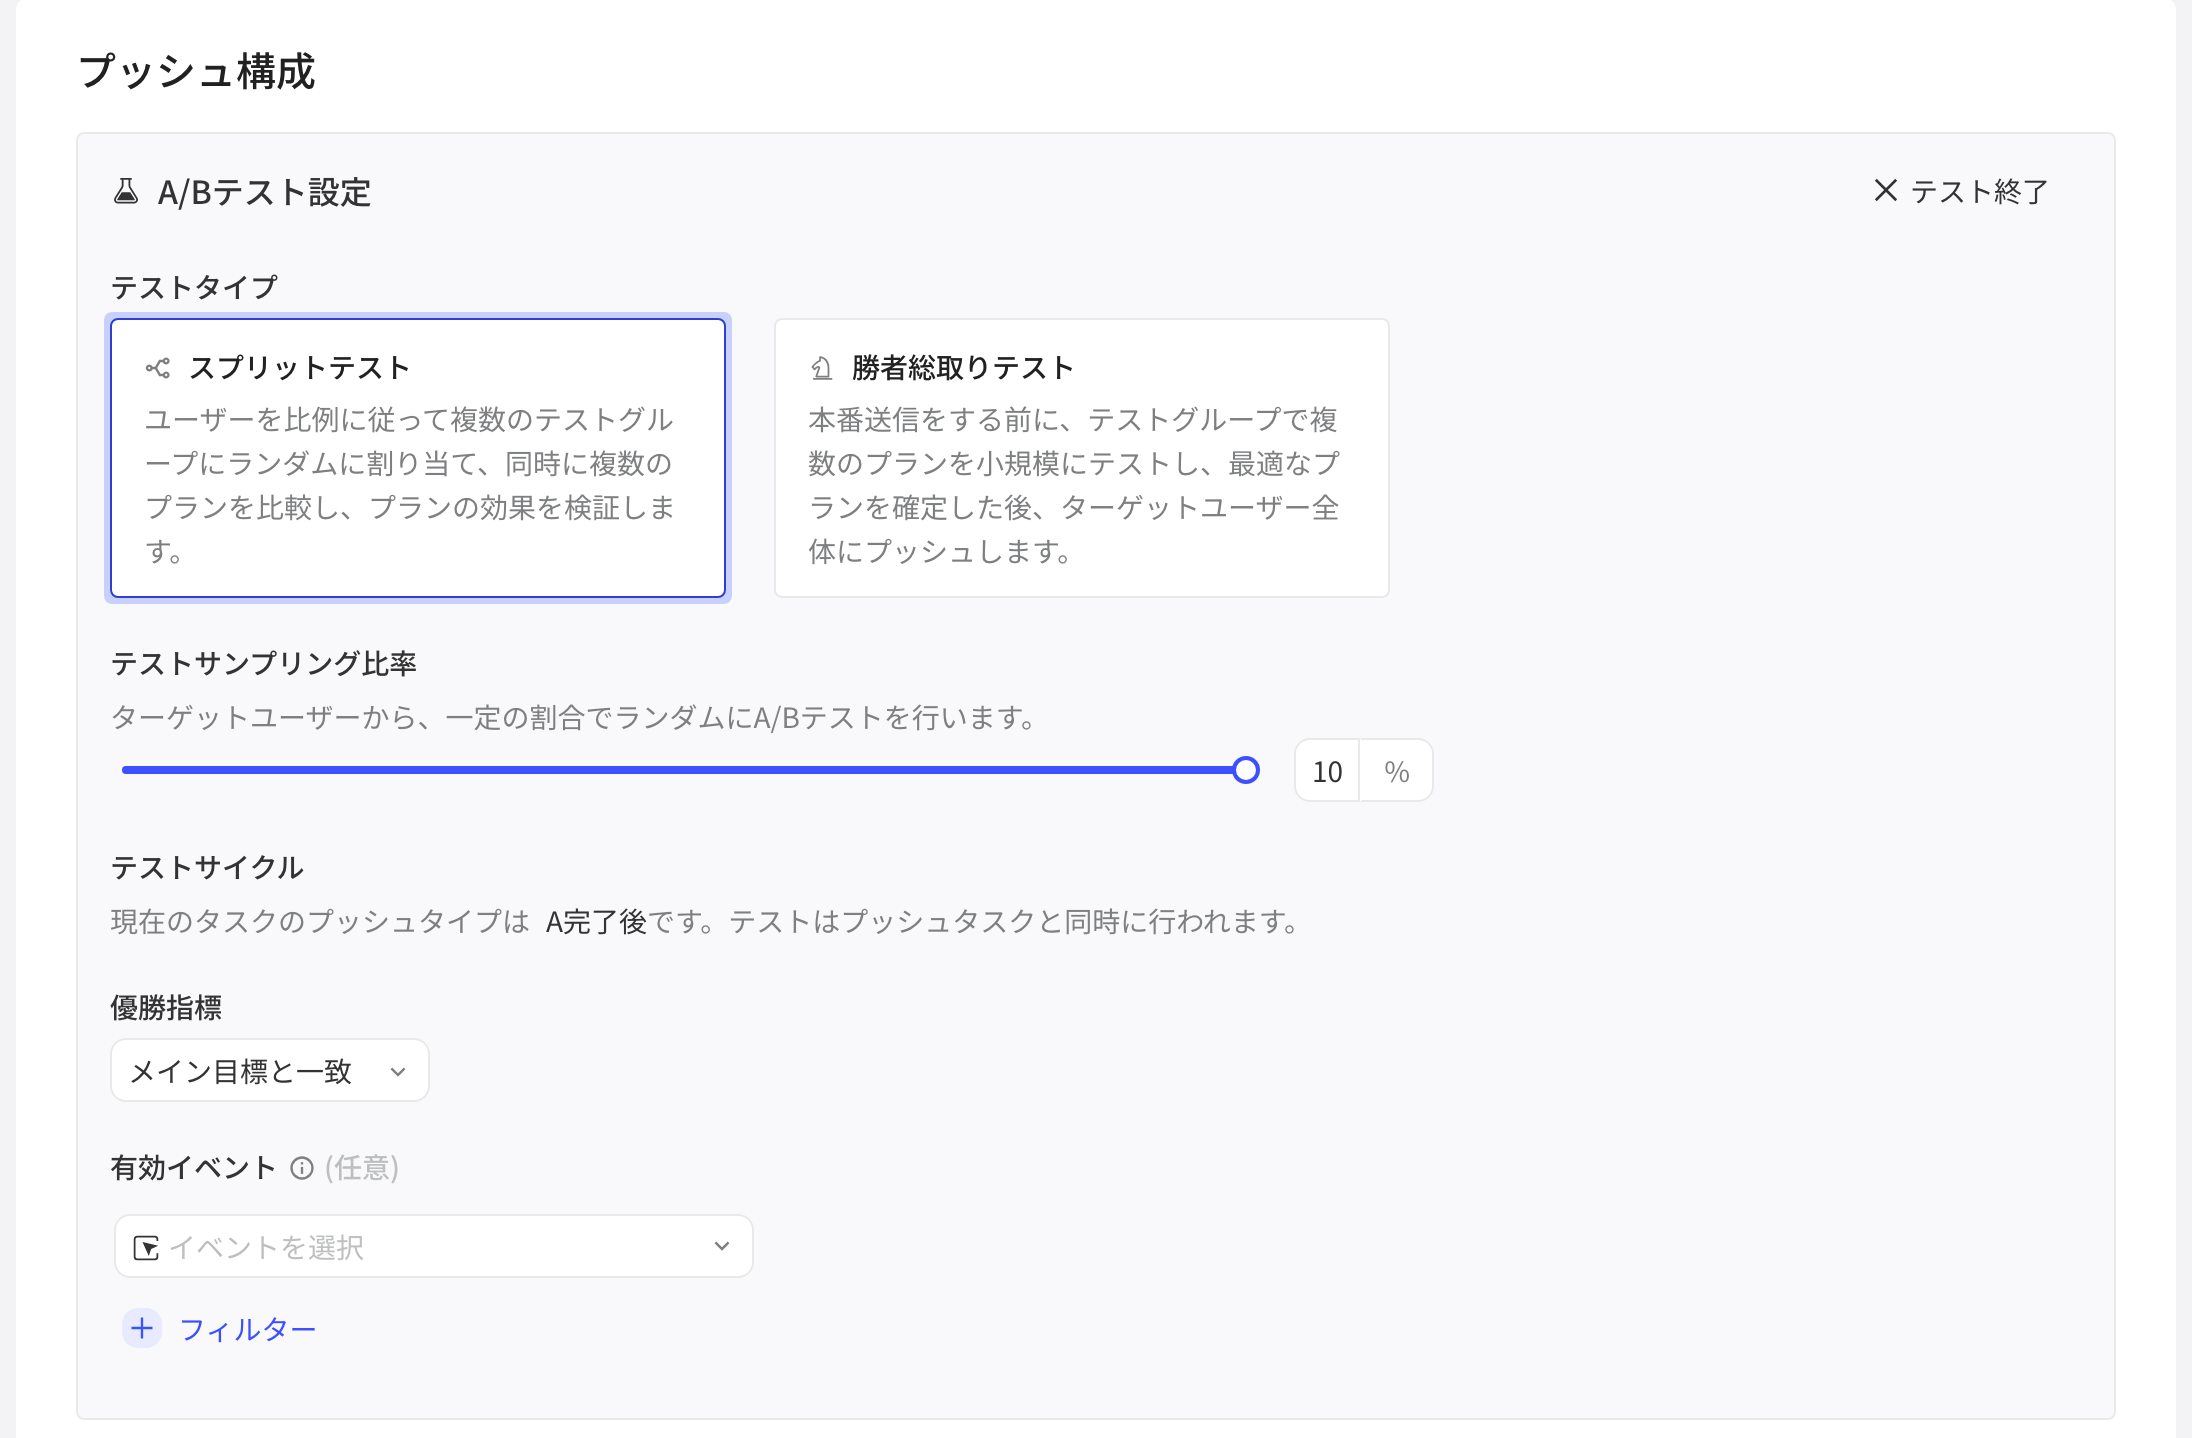
Task: Click the A完了後 text in cycle description
Action: 596,921
